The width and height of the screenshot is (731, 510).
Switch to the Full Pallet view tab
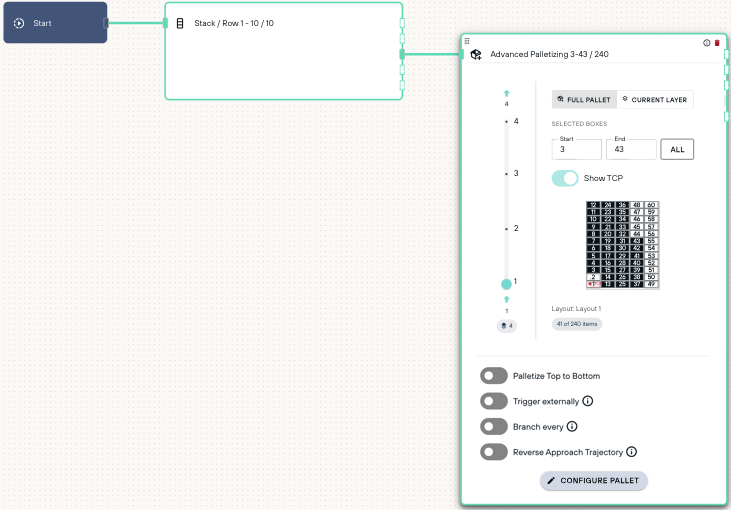coord(584,100)
